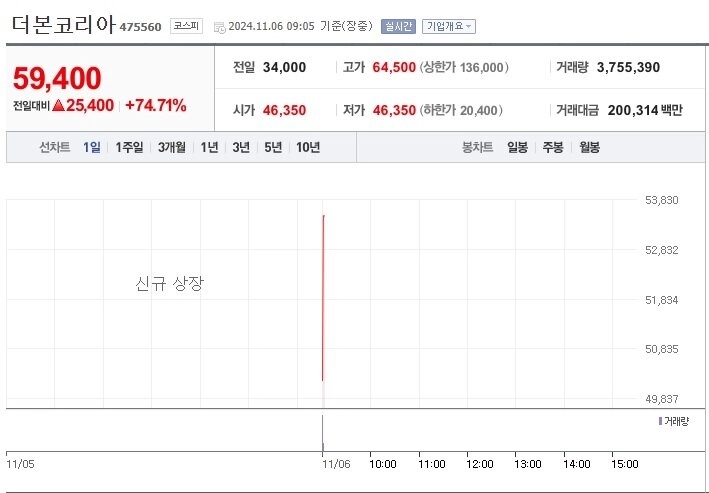Select the 1년 chart period

click(209, 148)
